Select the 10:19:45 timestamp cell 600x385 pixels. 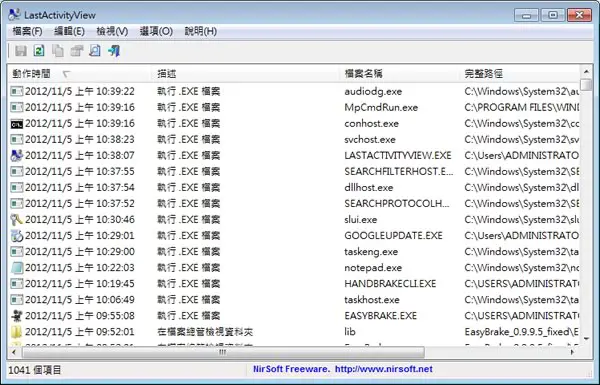pos(80,284)
